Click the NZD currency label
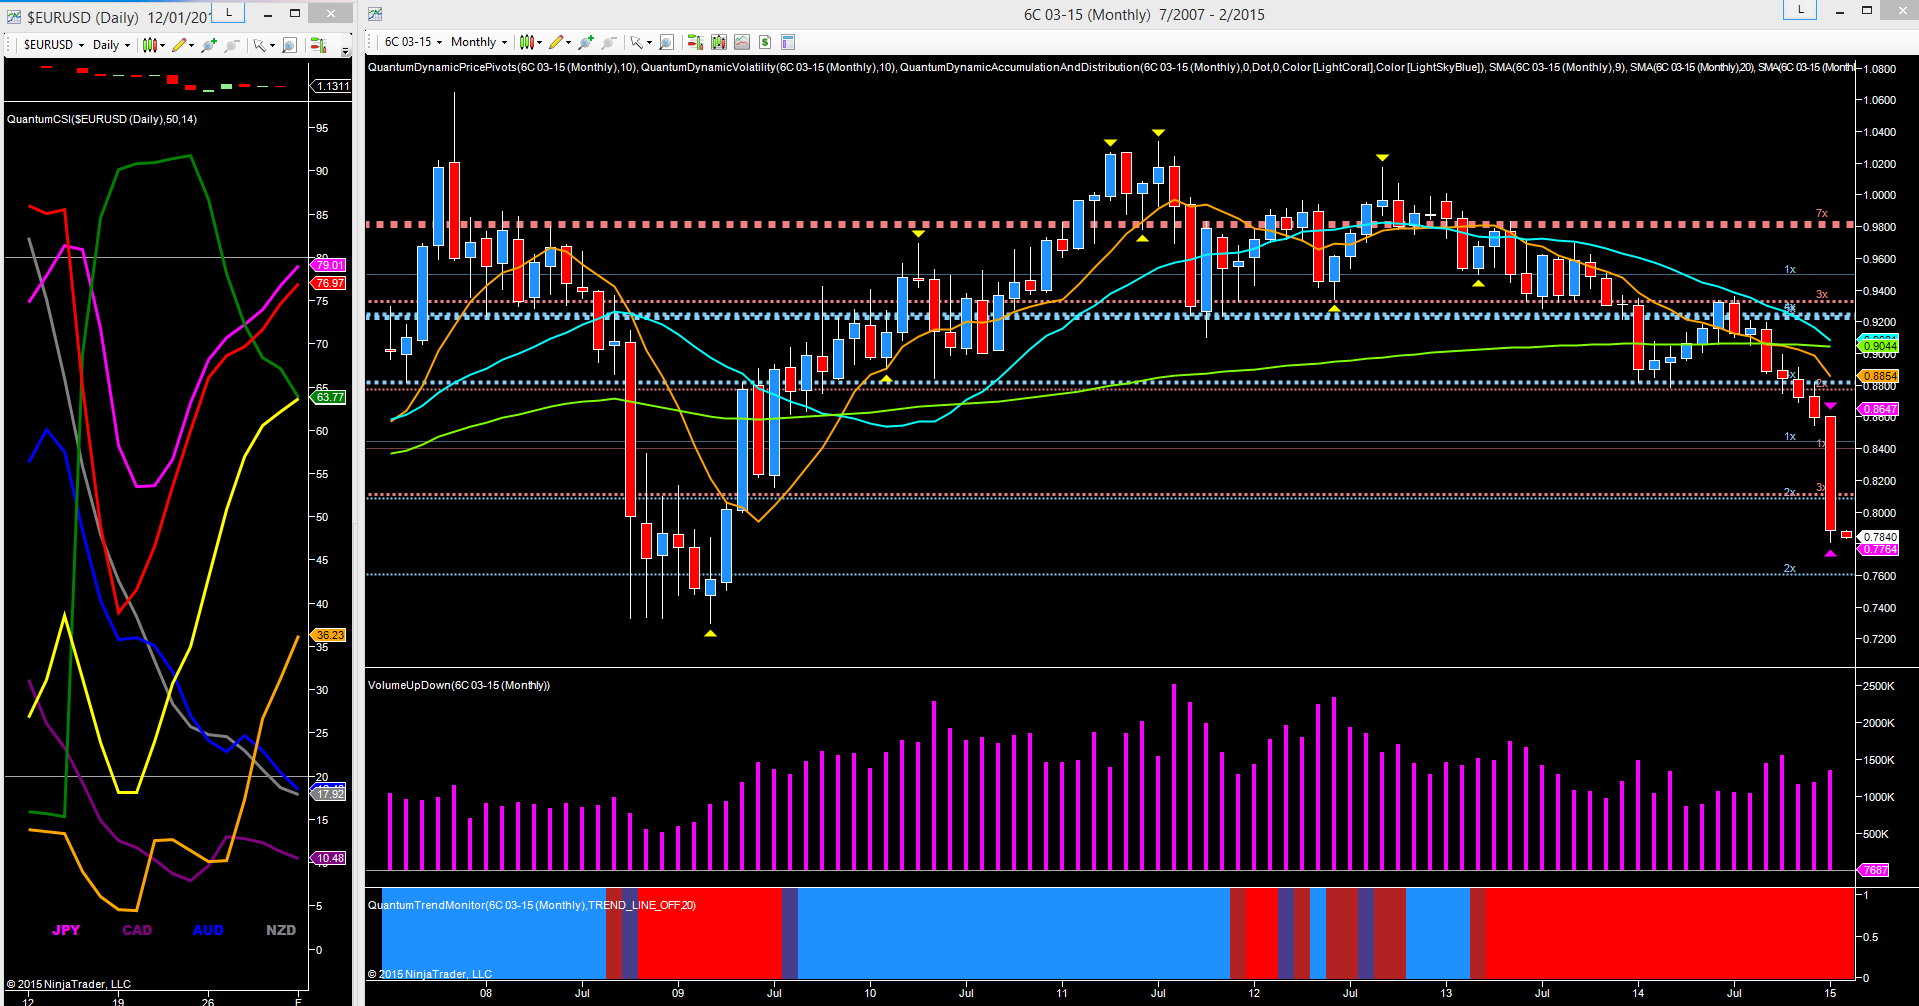Image resolution: width=1919 pixels, height=1006 pixels. point(281,930)
